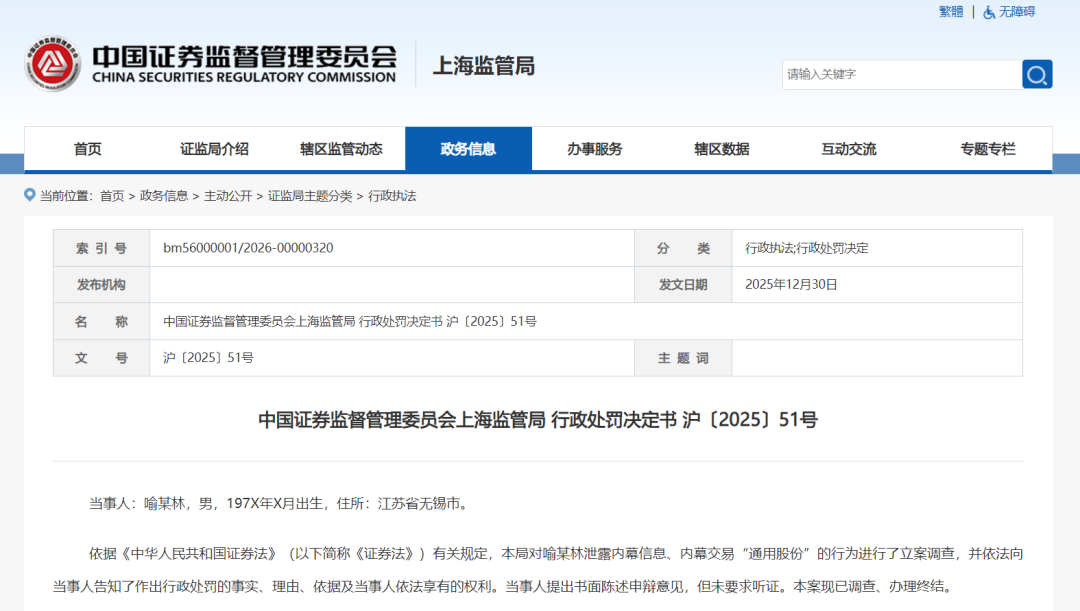
Task: Open the 无障碍 accessibility mode link
Action: [x=1017, y=12]
